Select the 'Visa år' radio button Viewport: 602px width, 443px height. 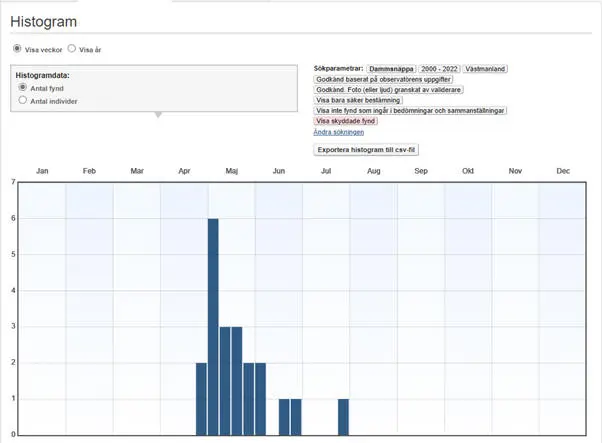coord(71,48)
